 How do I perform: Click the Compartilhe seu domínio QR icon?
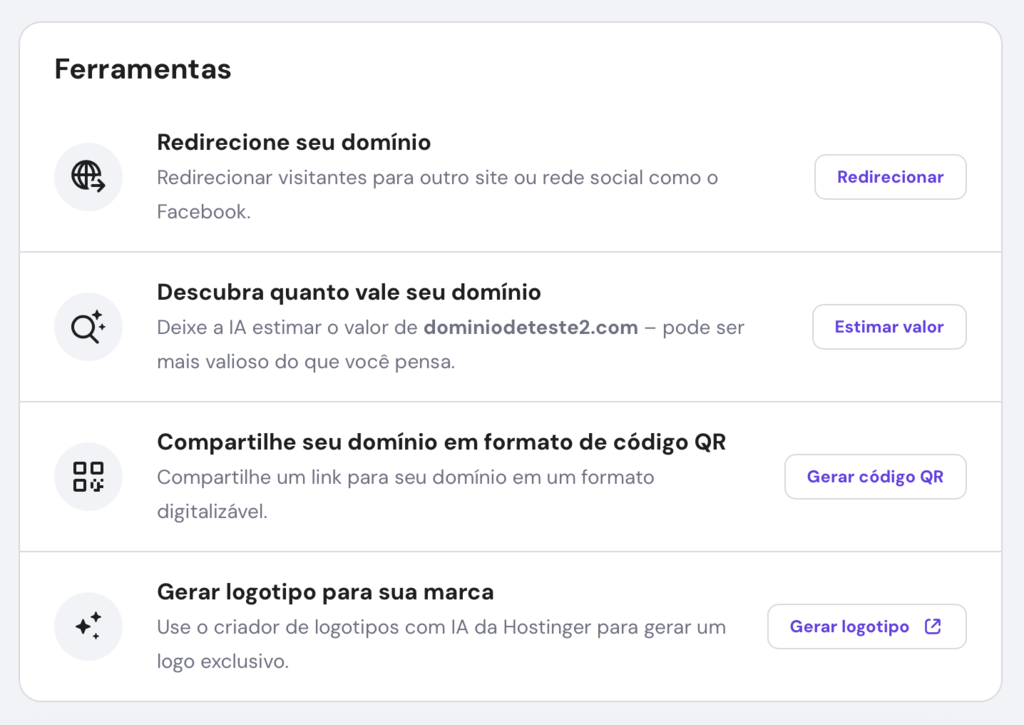pyautogui.click(x=88, y=477)
